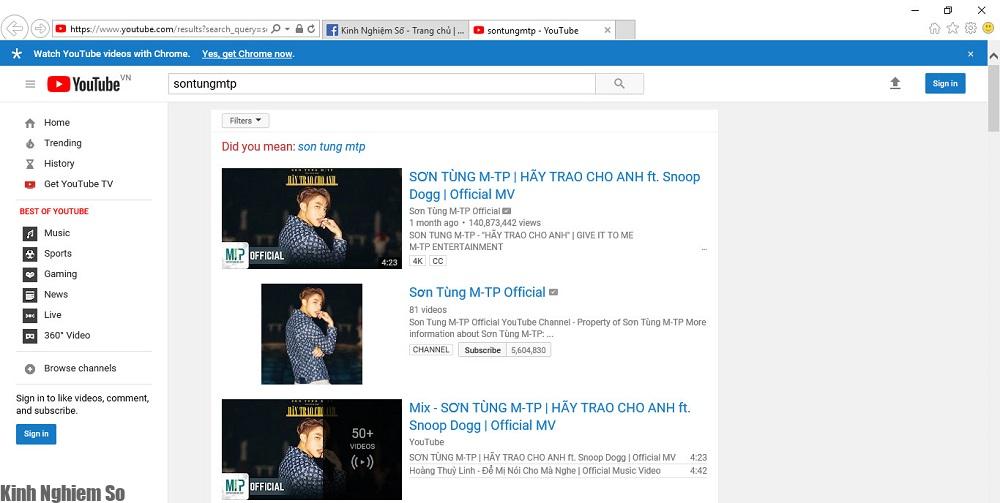This screenshot has height=503, width=1000.
Task: Click the browser forward arrow button
Action: pyautogui.click(x=40, y=28)
